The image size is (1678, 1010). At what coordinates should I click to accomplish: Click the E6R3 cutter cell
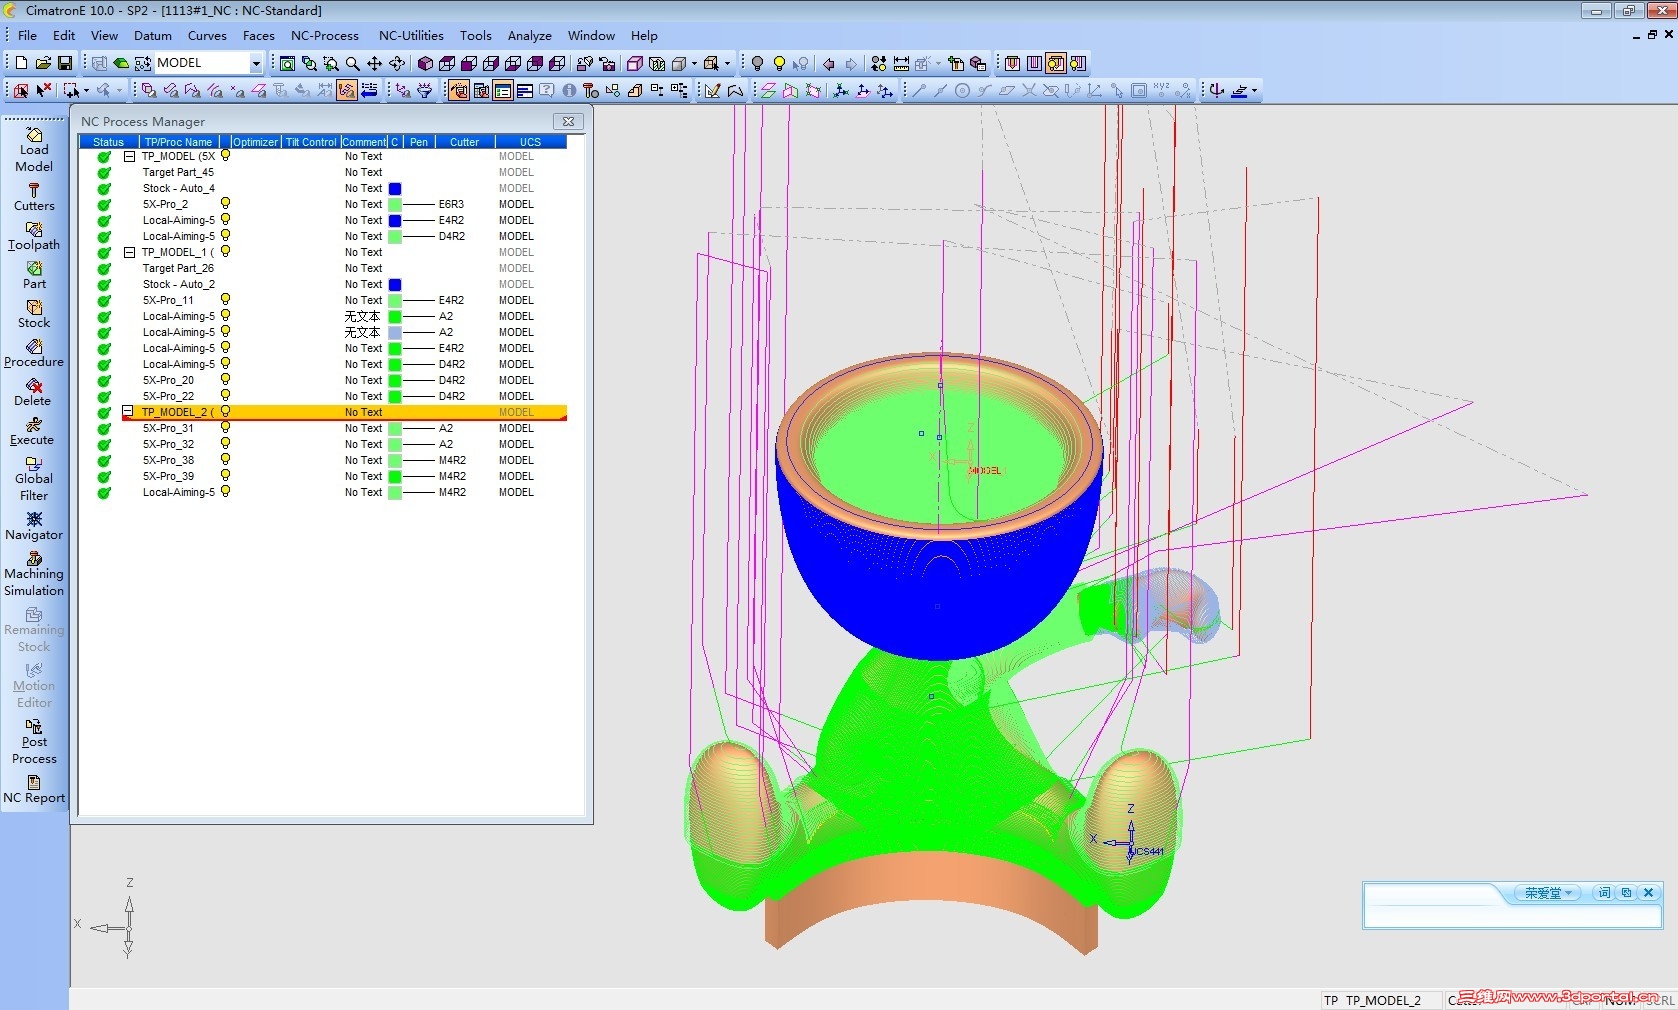(451, 204)
